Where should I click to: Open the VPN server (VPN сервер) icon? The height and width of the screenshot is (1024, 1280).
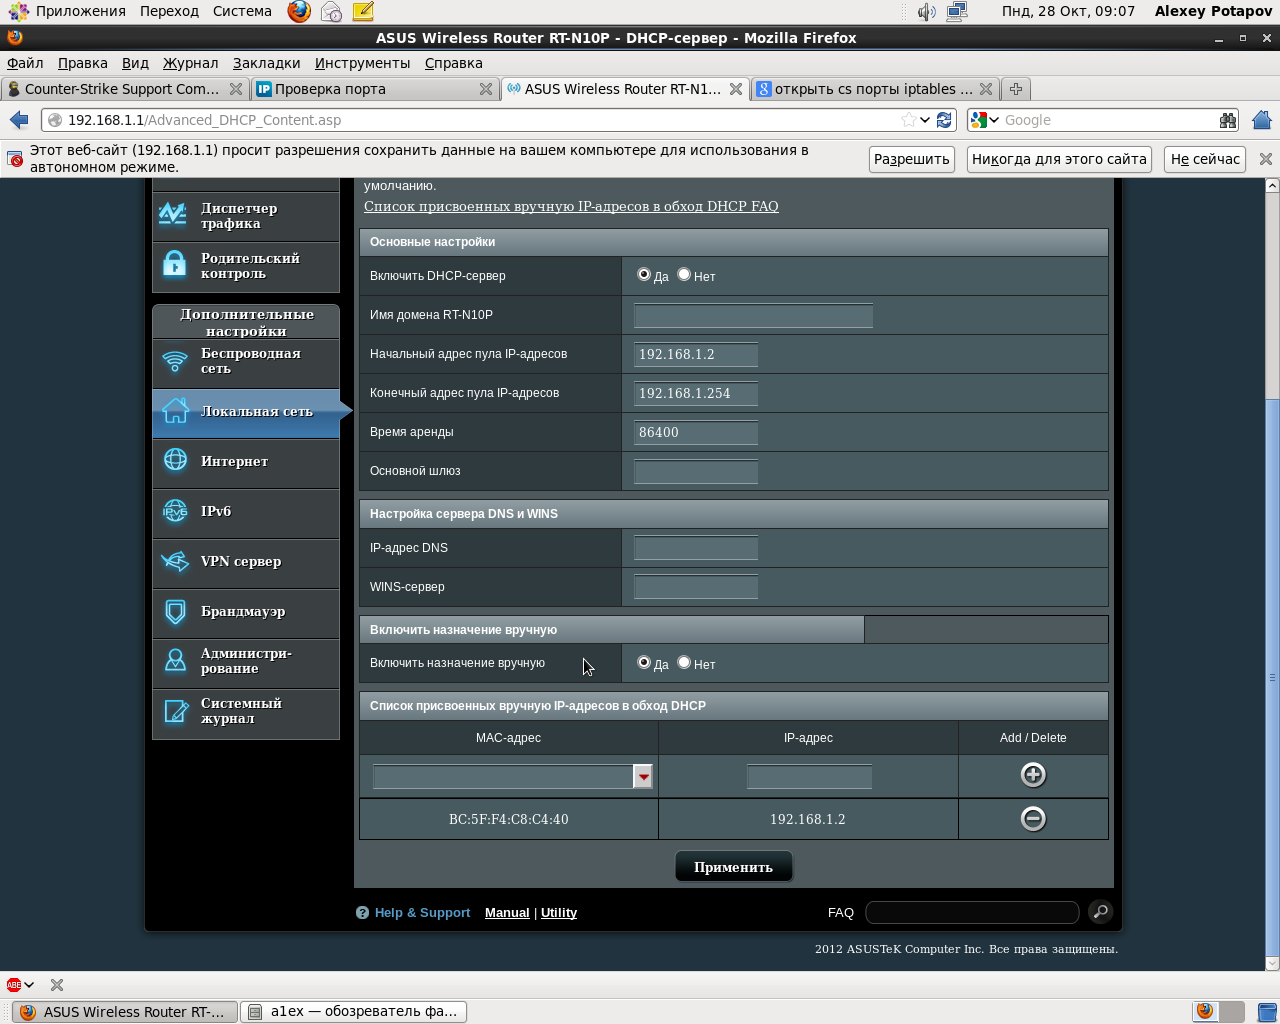coord(175,561)
